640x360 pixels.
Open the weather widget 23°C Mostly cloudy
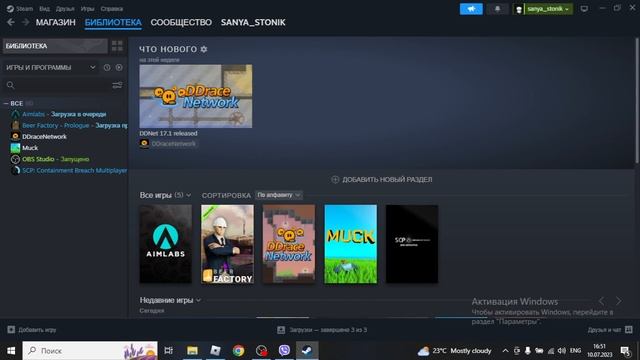[454, 351]
